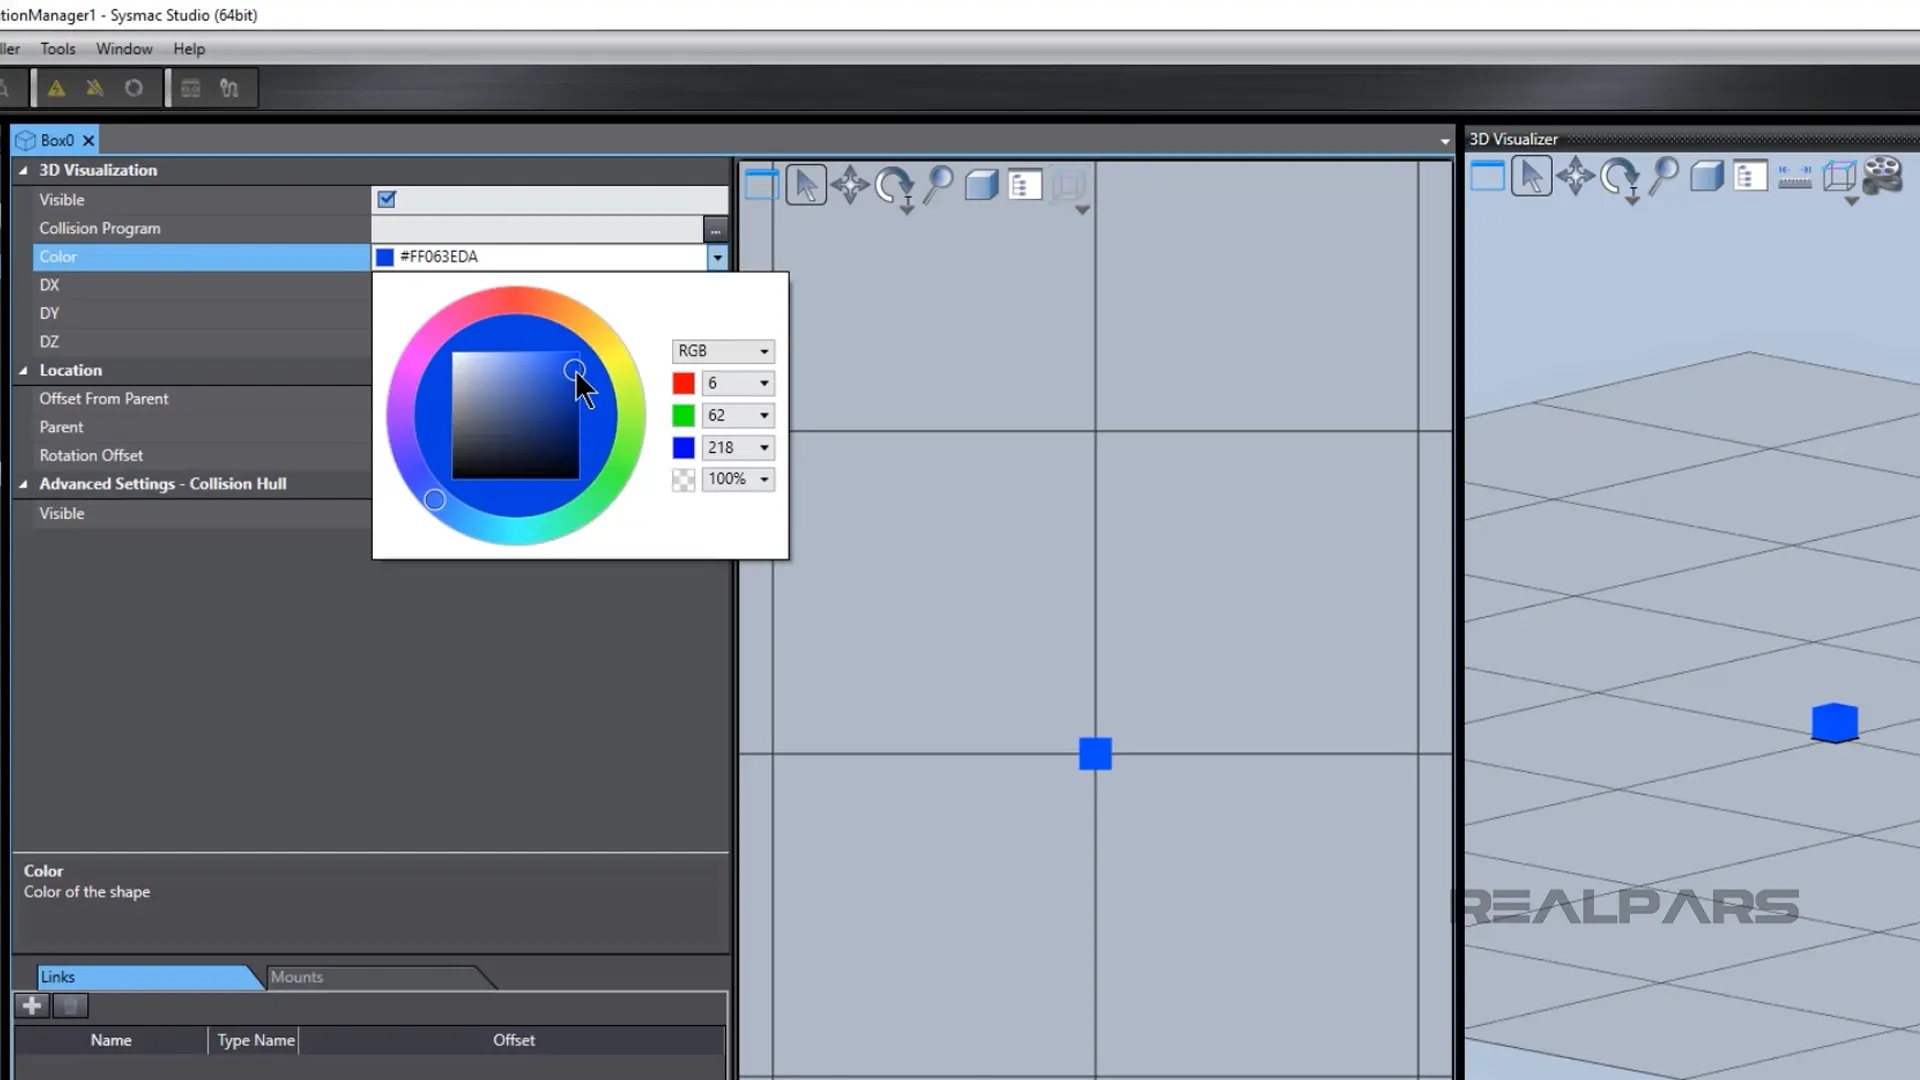Select the zoom magnifier in the Box0 editor toolbar
The width and height of the screenshot is (1920, 1080).
click(x=938, y=185)
